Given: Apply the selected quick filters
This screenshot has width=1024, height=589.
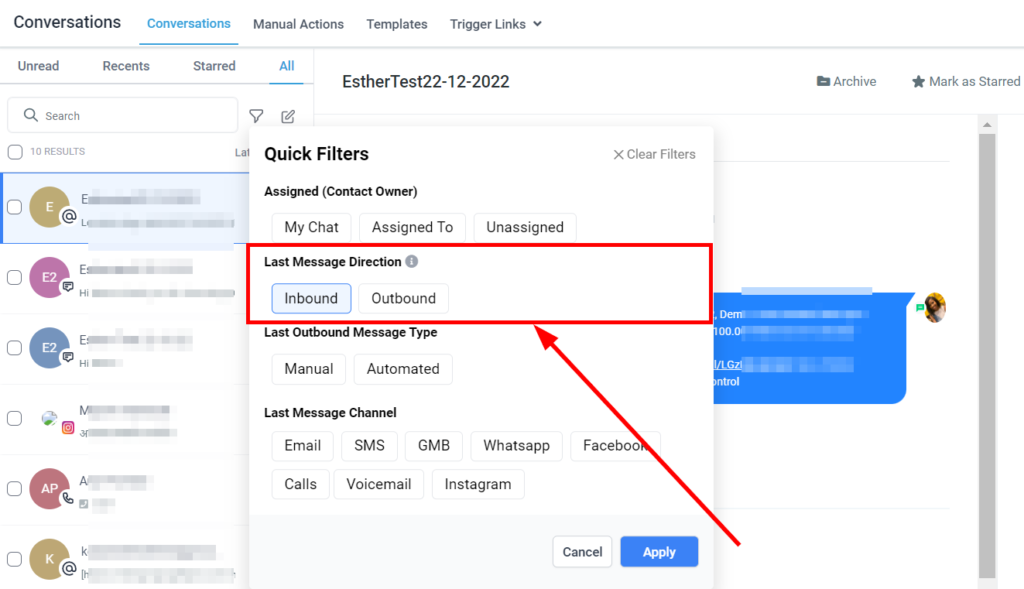Looking at the screenshot, I should [x=659, y=552].
